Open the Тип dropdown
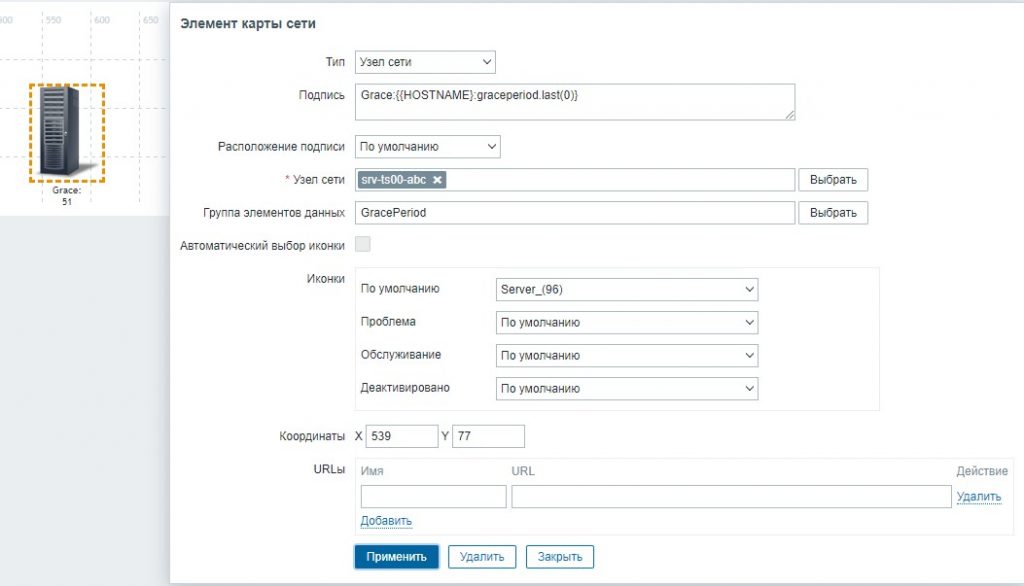This screenshot has width=1024, height=586. [425, 62]
